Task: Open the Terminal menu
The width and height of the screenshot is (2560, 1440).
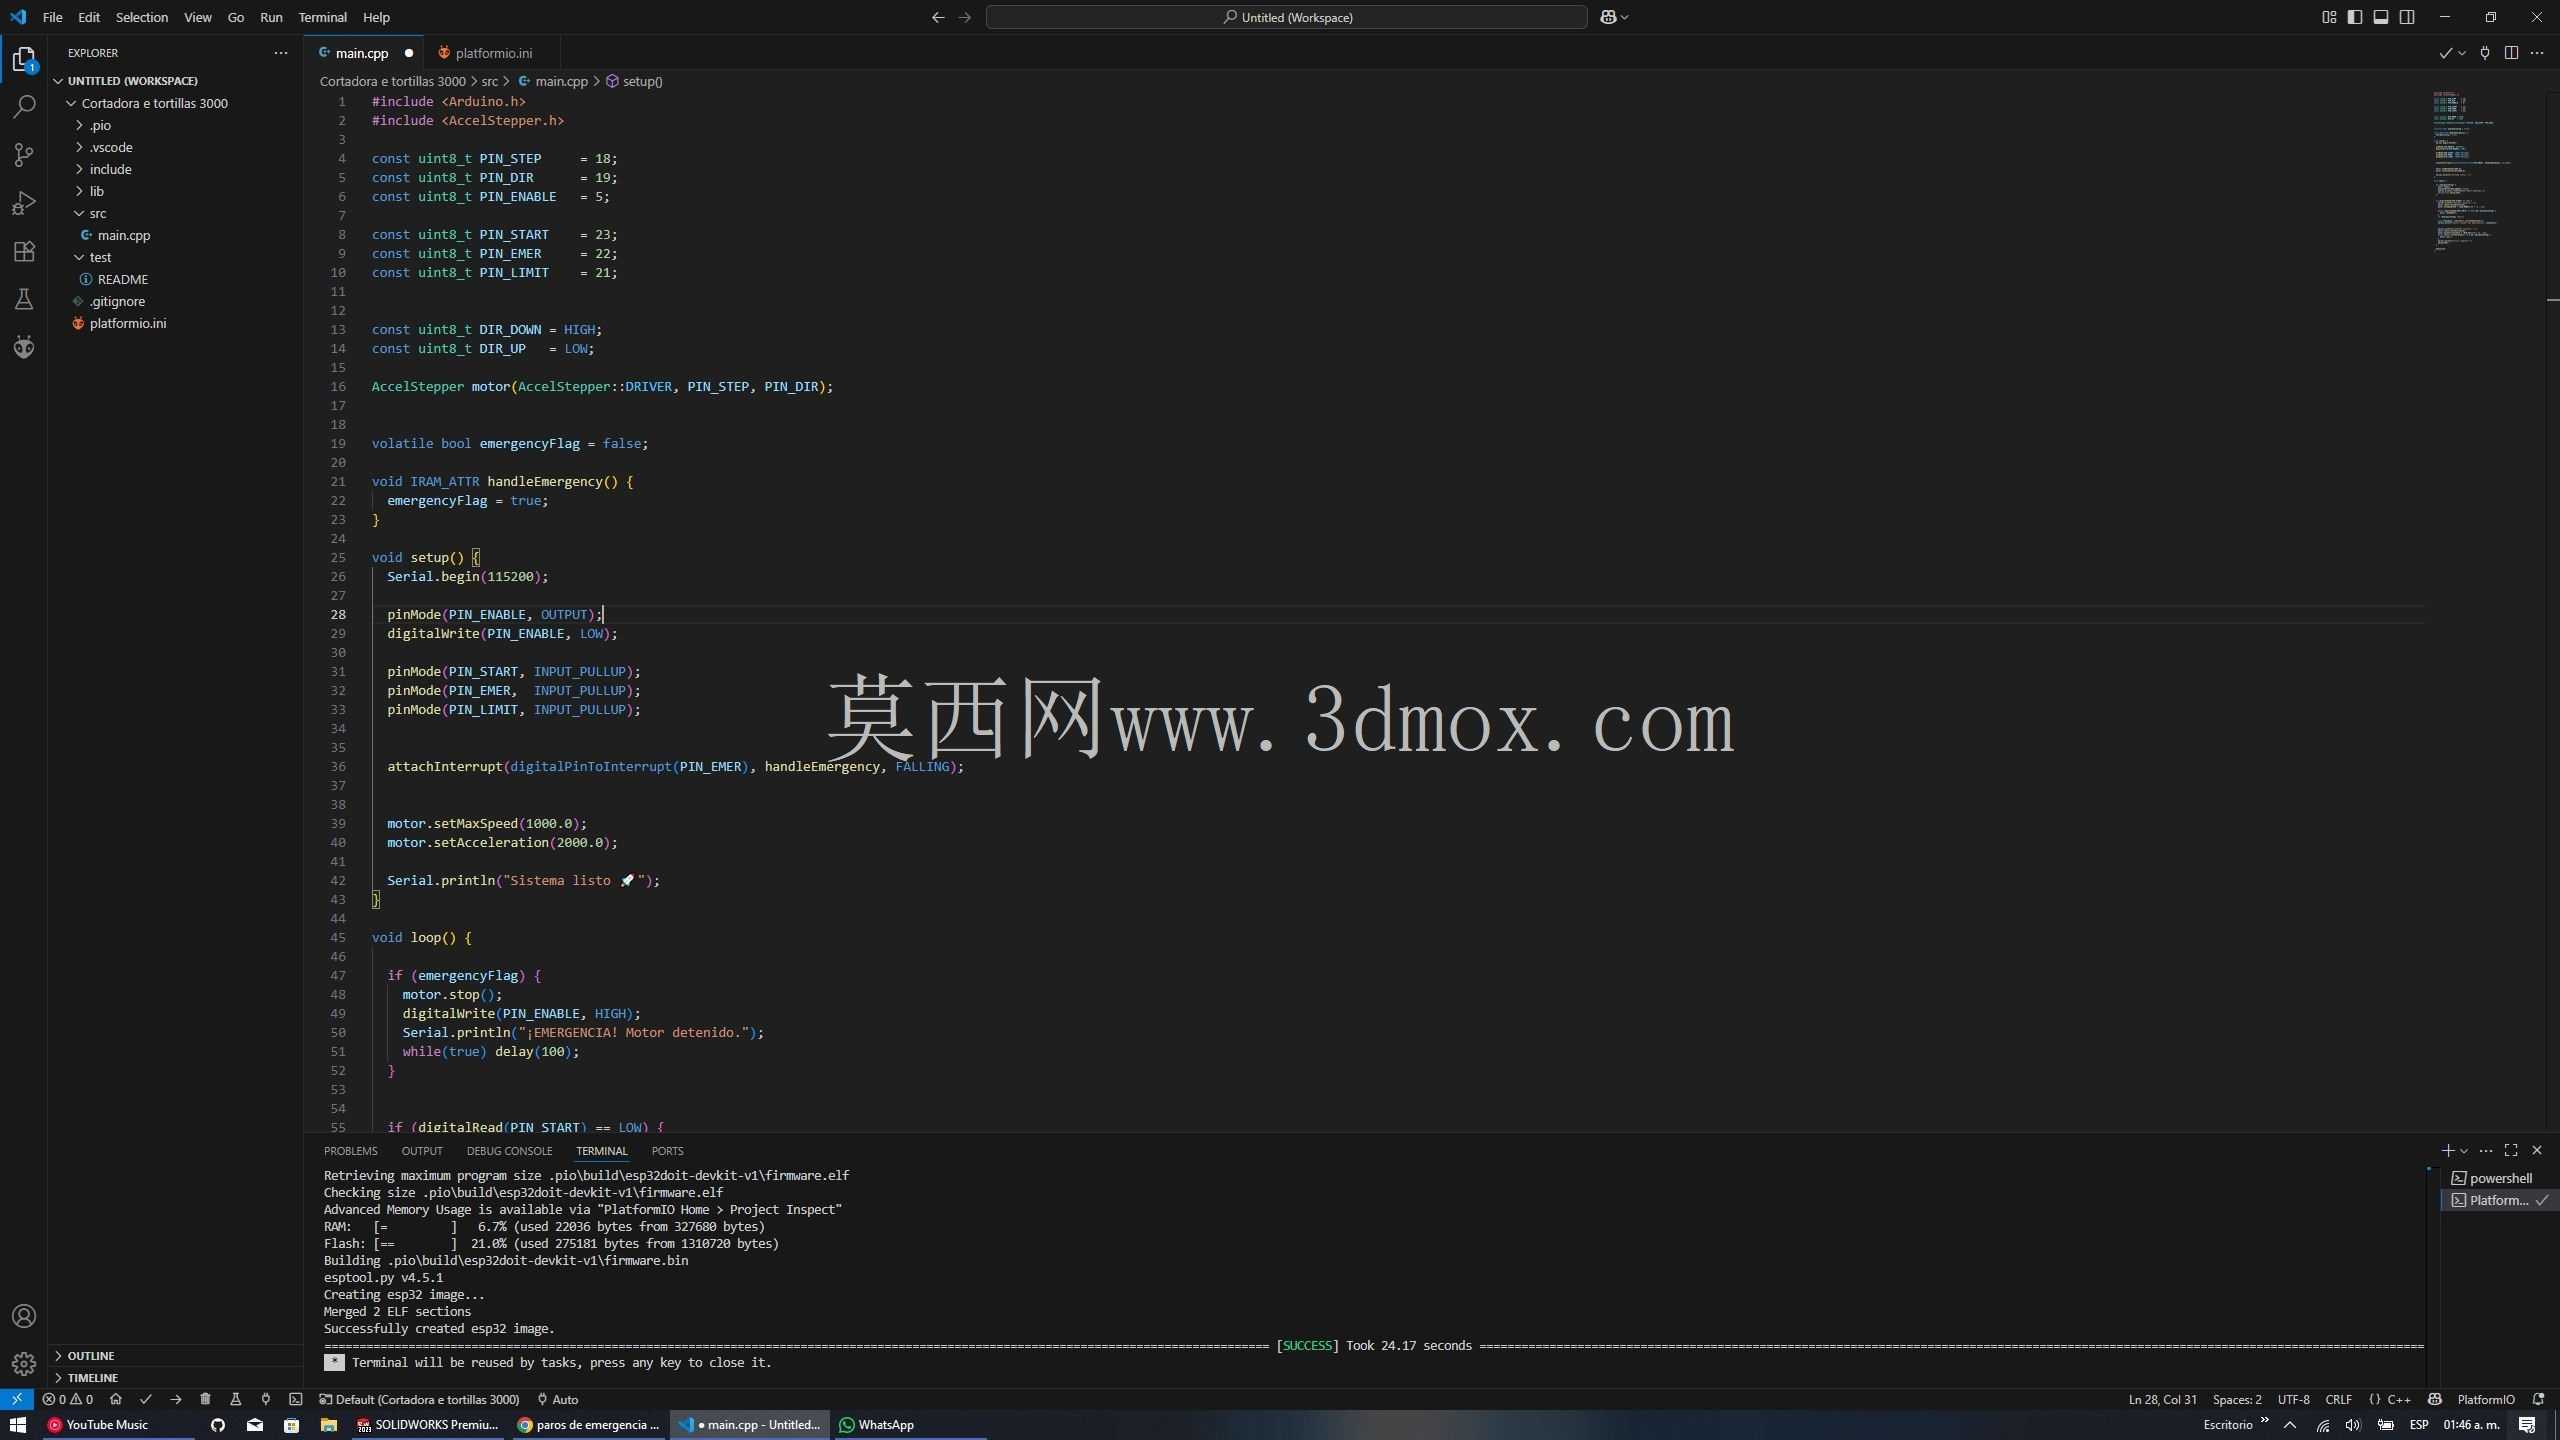Action: click(322, 17)
